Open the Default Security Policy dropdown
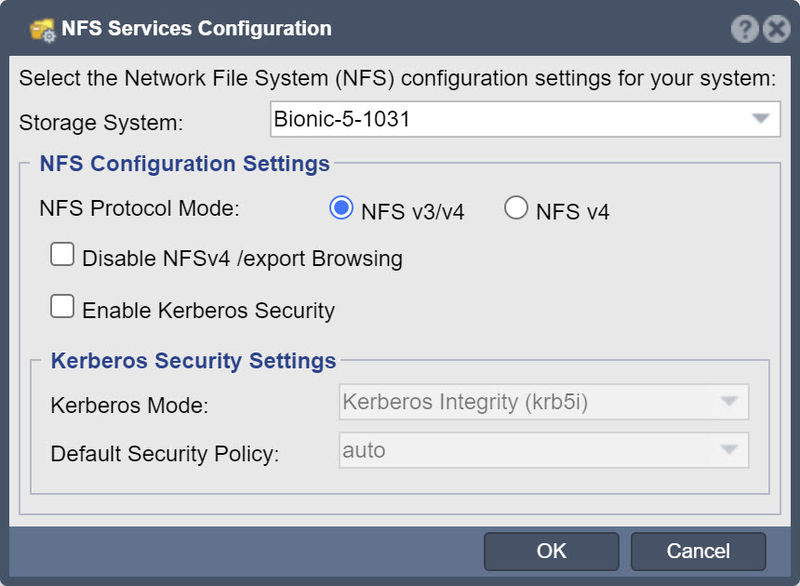 click(544, 450)
